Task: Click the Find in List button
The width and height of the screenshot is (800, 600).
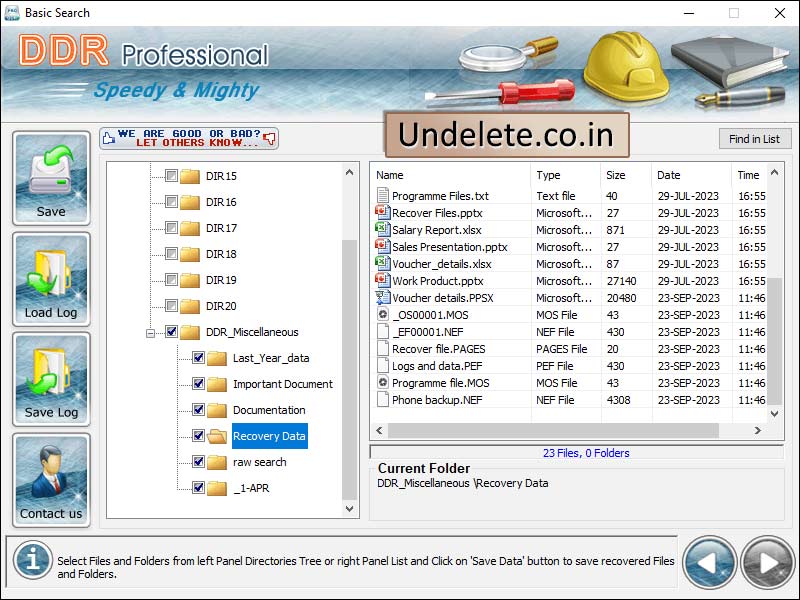Action: tap(755, 138)
